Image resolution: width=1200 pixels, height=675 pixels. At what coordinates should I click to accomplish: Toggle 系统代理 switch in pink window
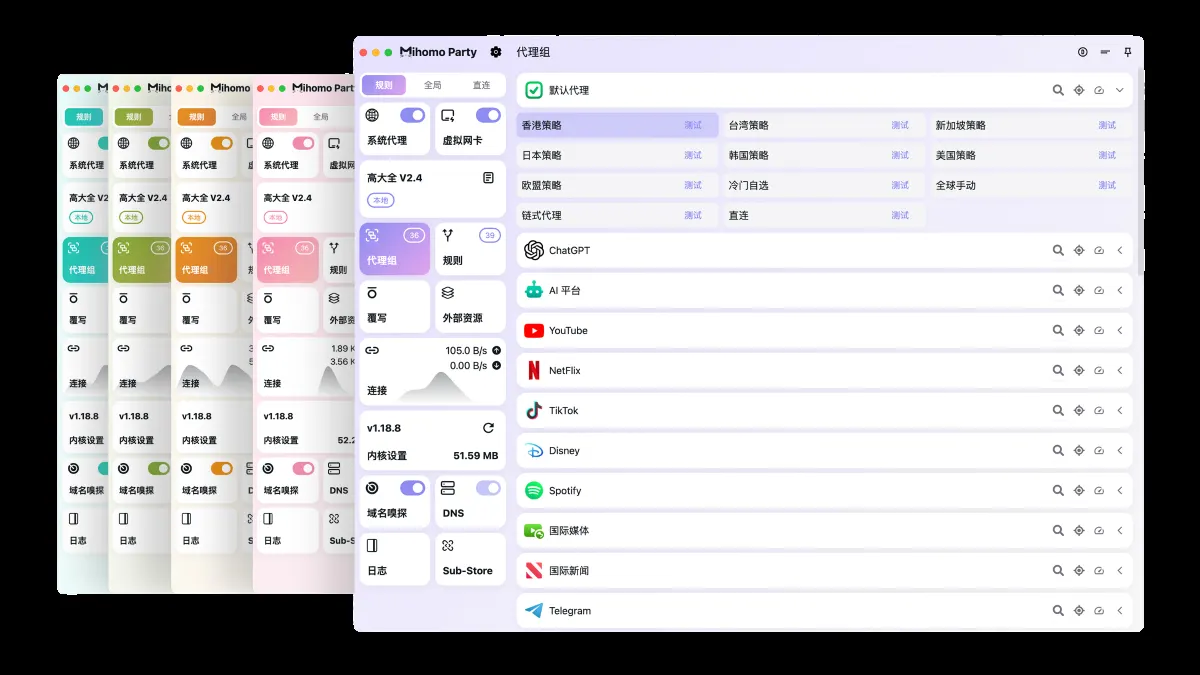[303, 143]
